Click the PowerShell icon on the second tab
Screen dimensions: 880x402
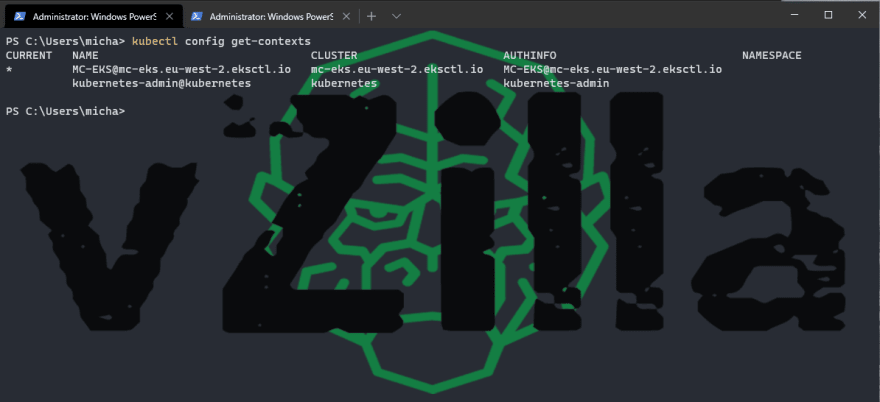click(196, 16)
